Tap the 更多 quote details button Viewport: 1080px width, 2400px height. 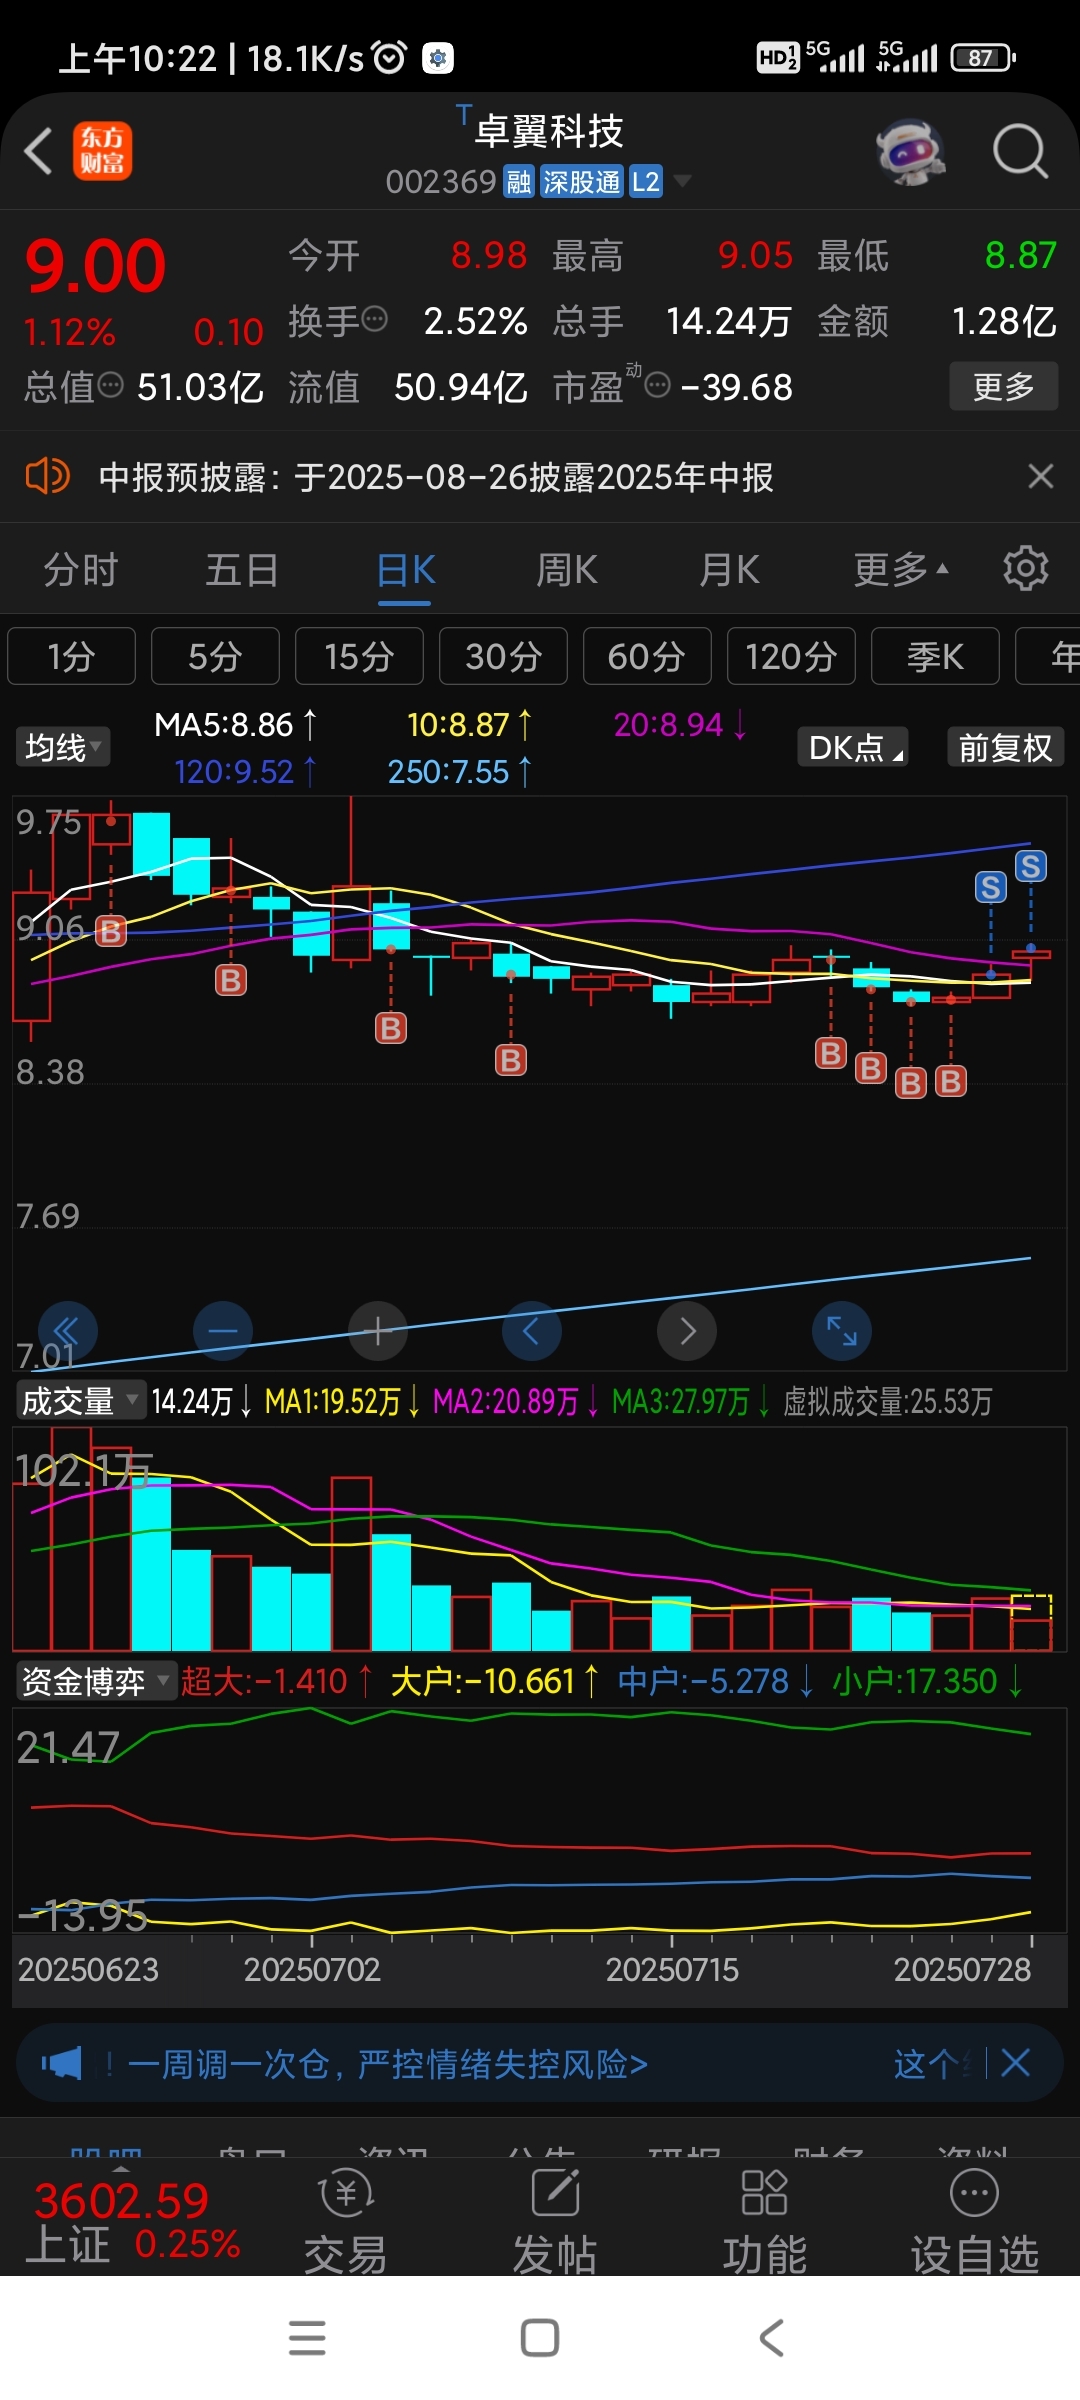(1003, 386)
